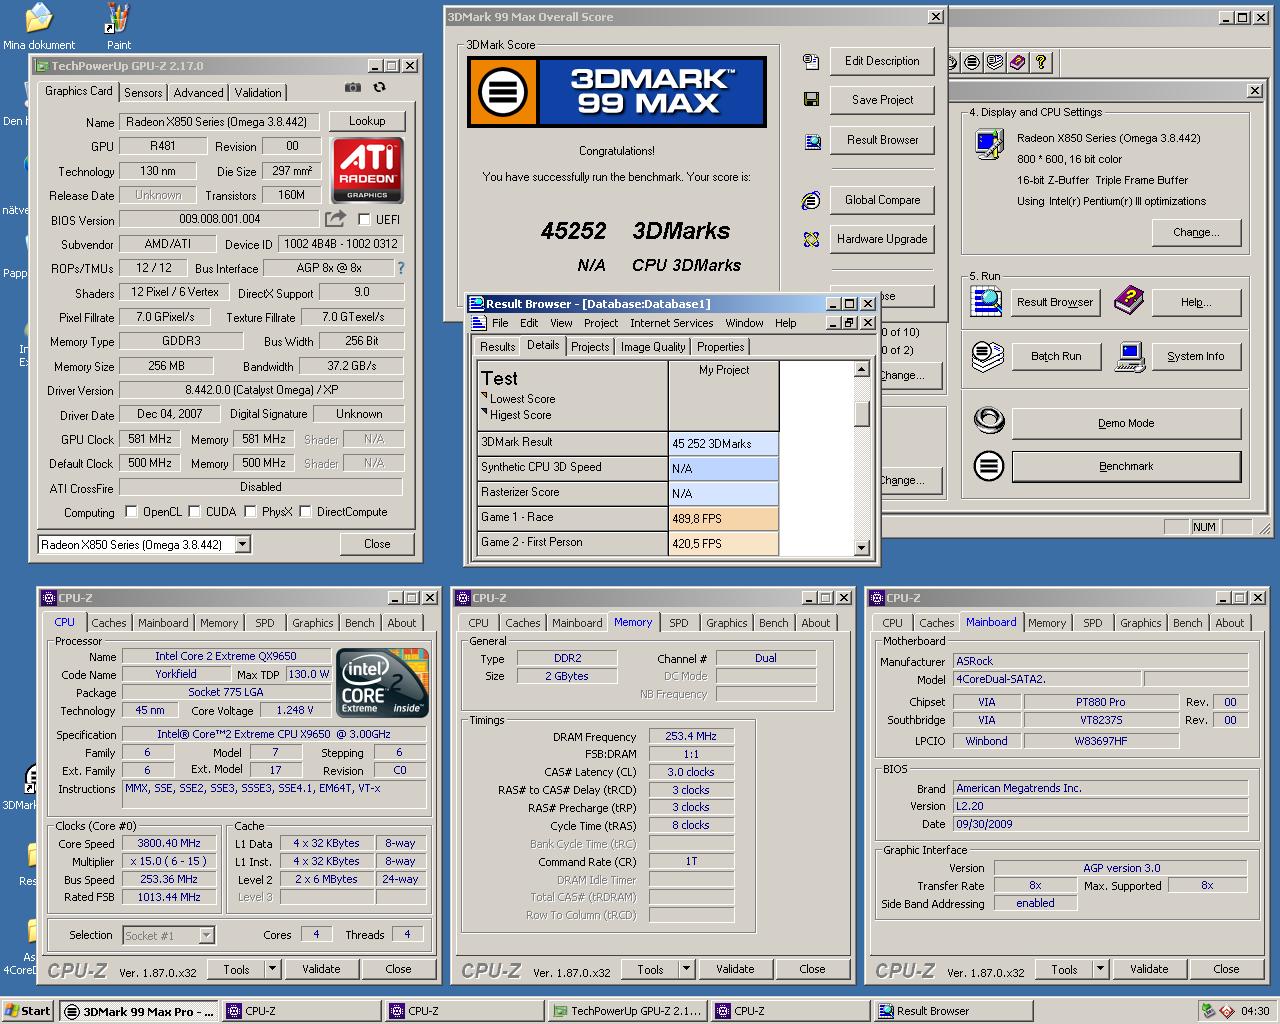
Task: Click the Benchmark 3DMark logo icon
Action: tap(989, 466)
